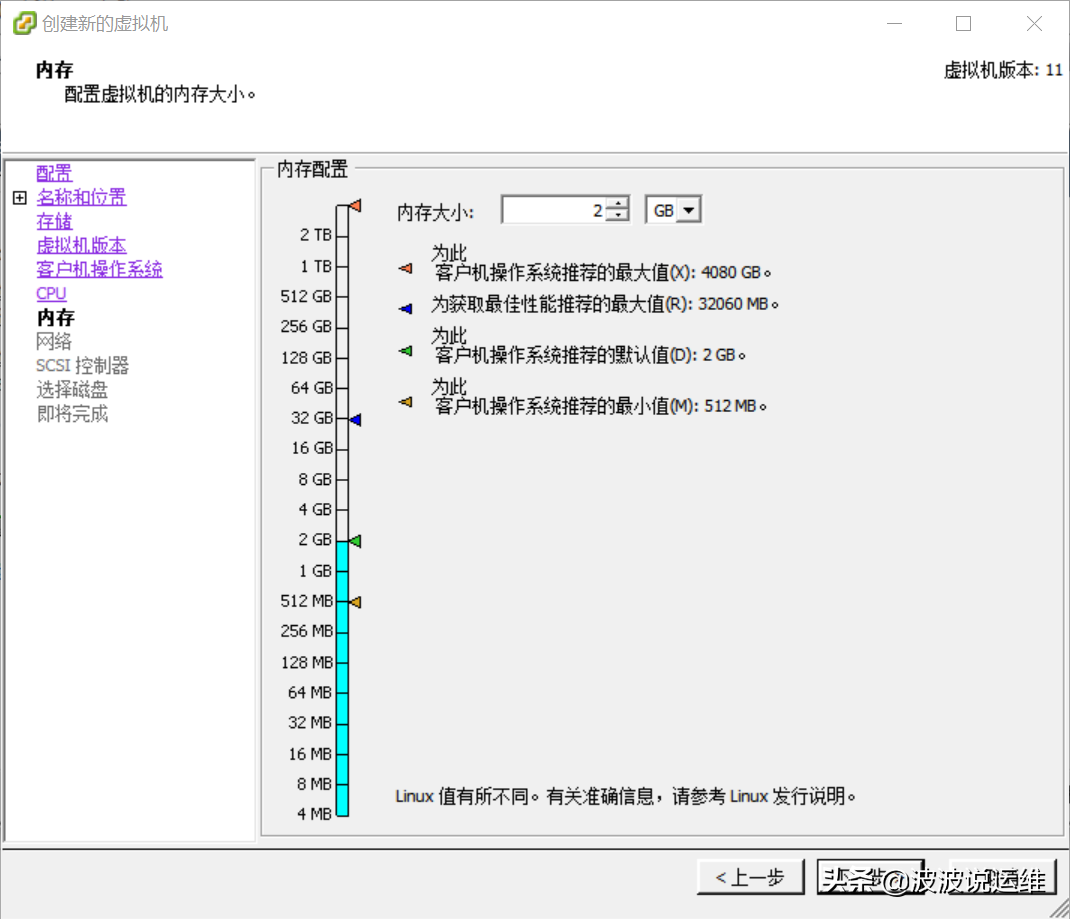The width and height of the screenshot is (1070, 919).
Task: Click the VMware app icon in title bar
Action: tap(24, 23)
